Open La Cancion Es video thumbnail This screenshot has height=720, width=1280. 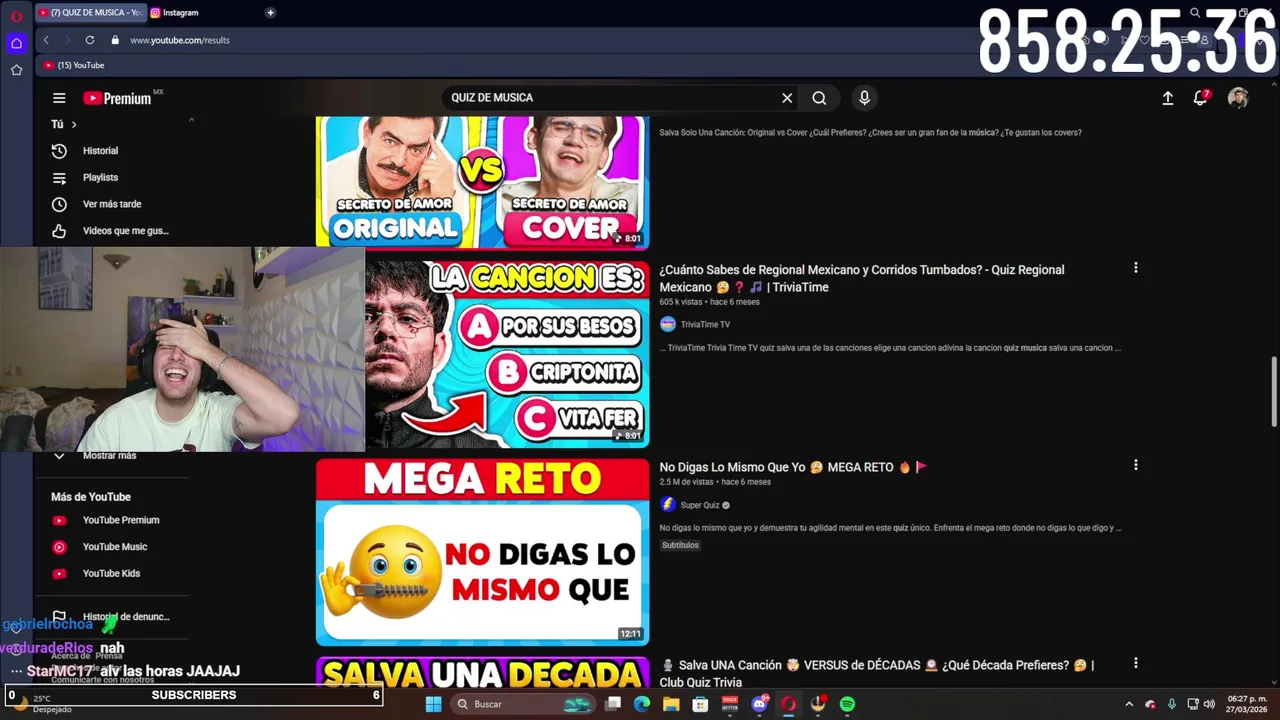tap(507, 354)
